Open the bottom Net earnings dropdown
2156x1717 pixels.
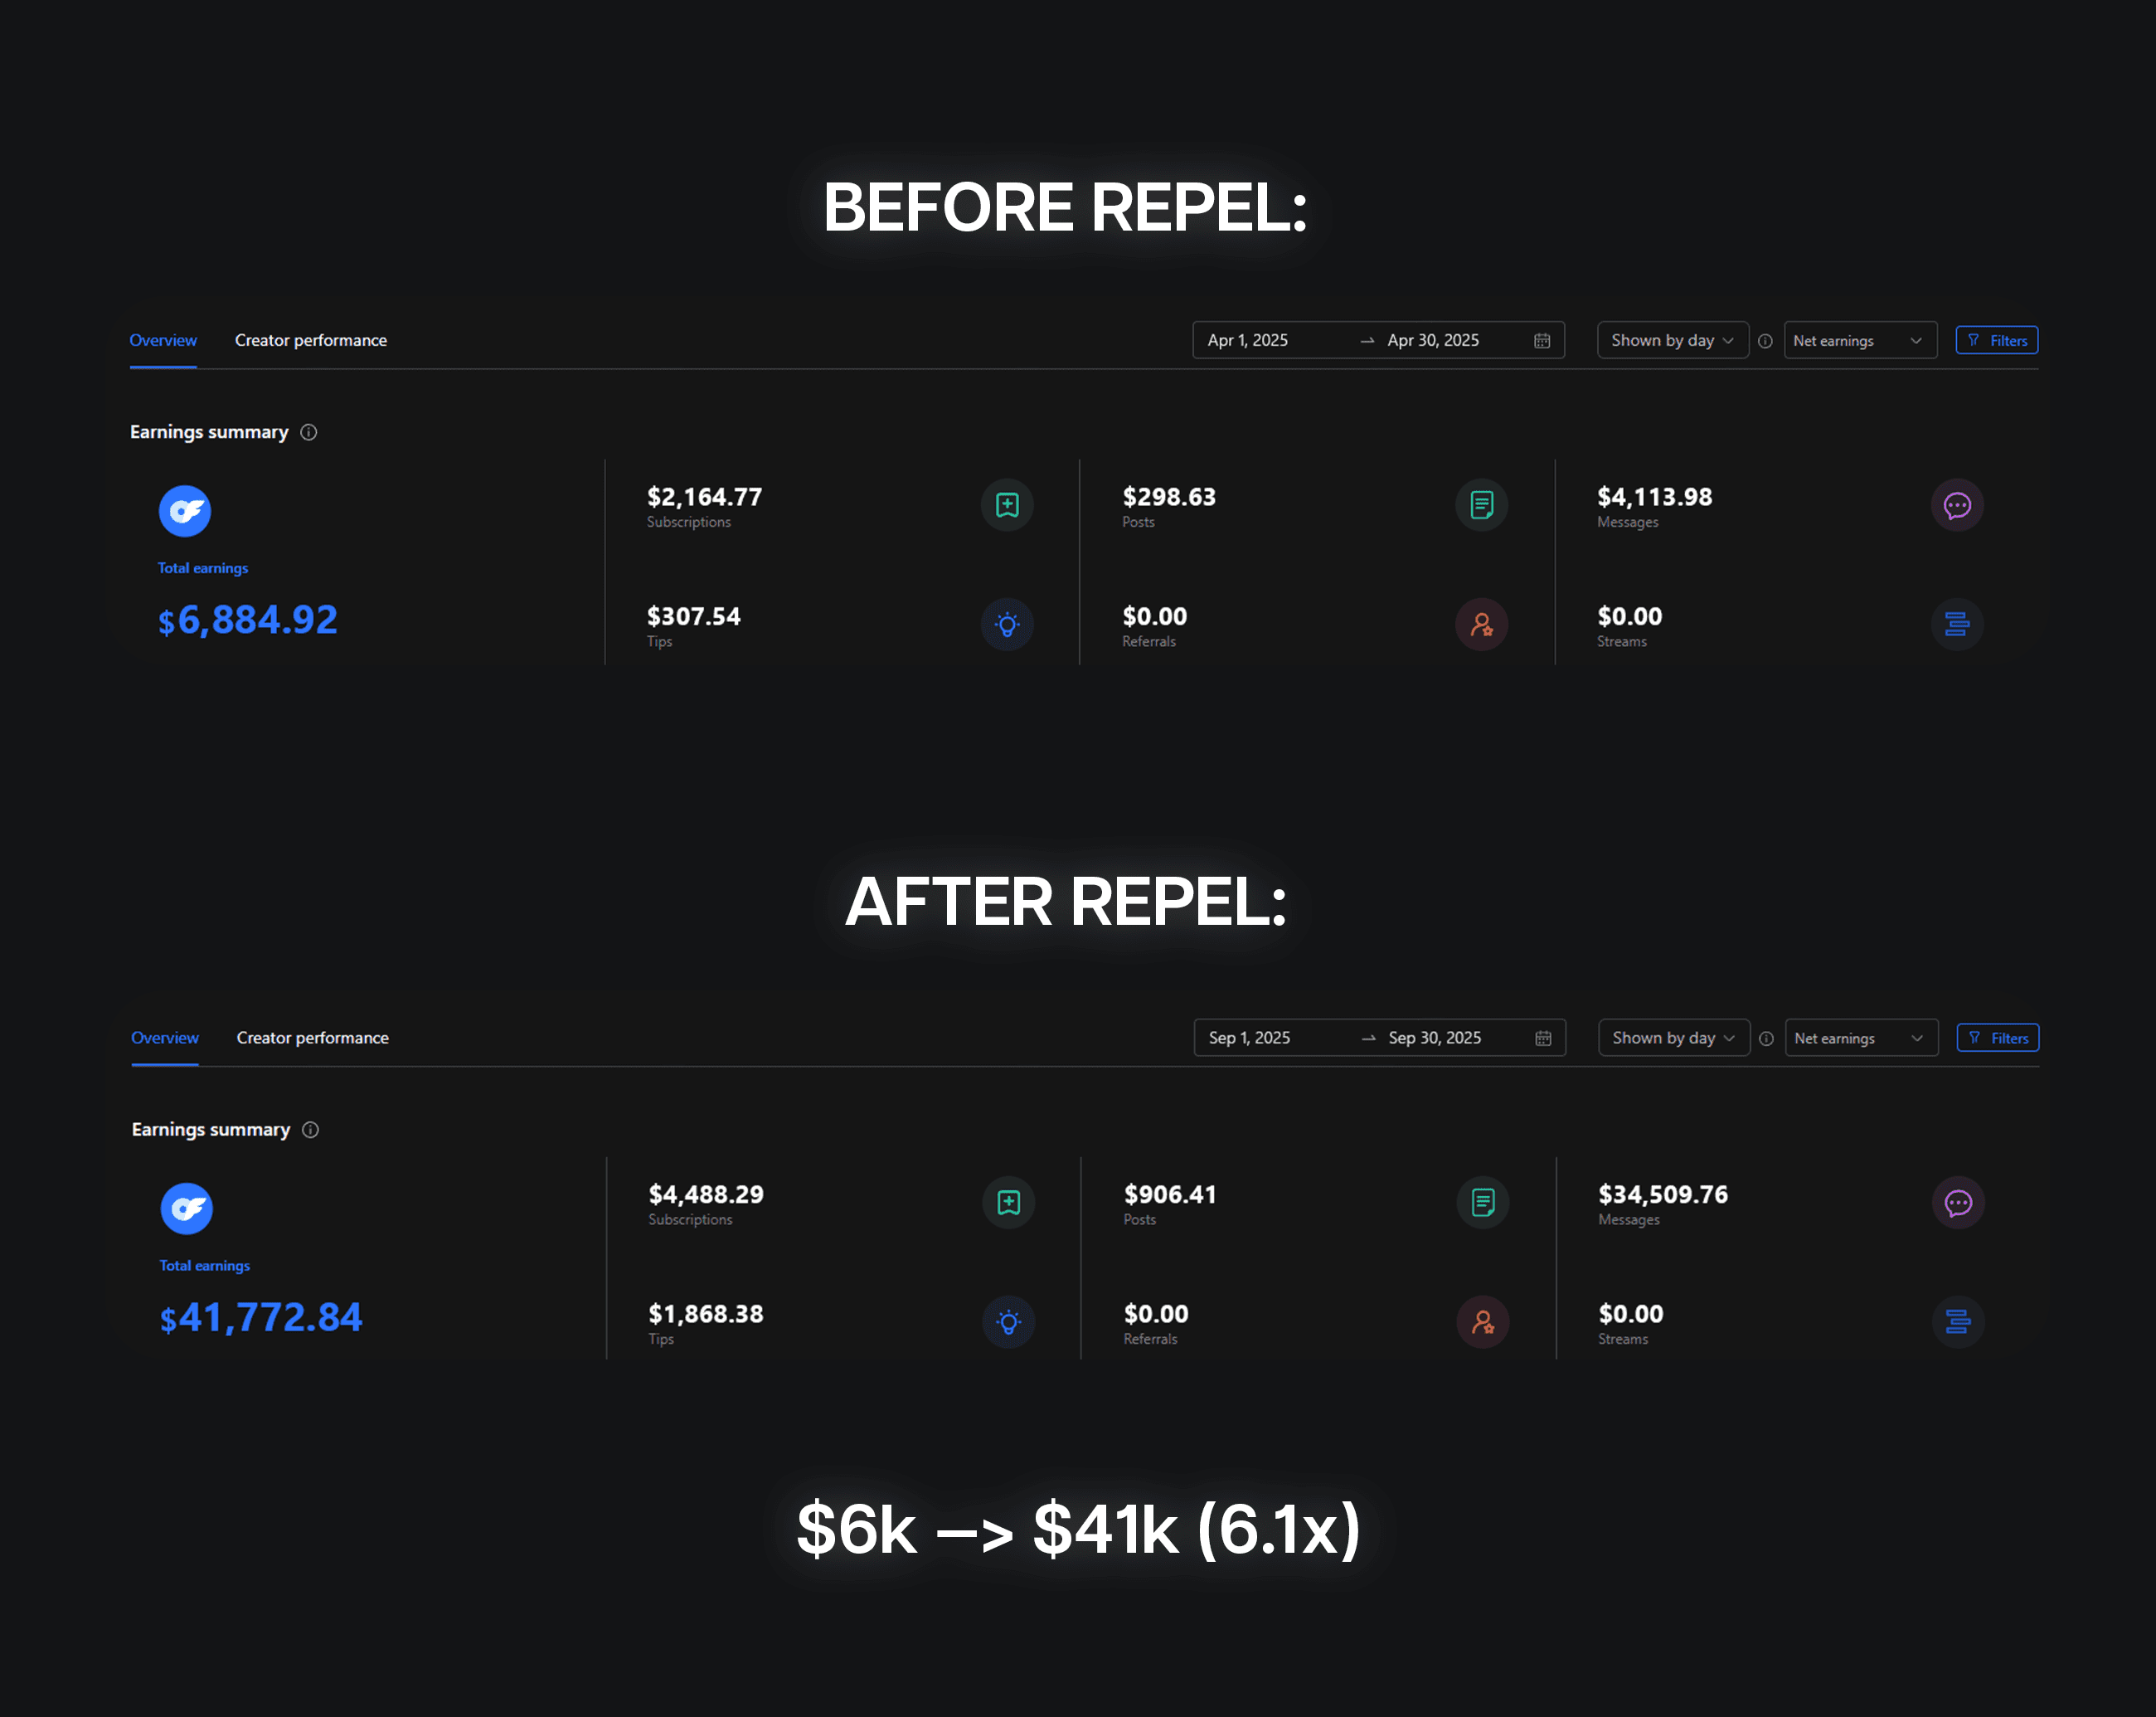click(1861, 1039)
